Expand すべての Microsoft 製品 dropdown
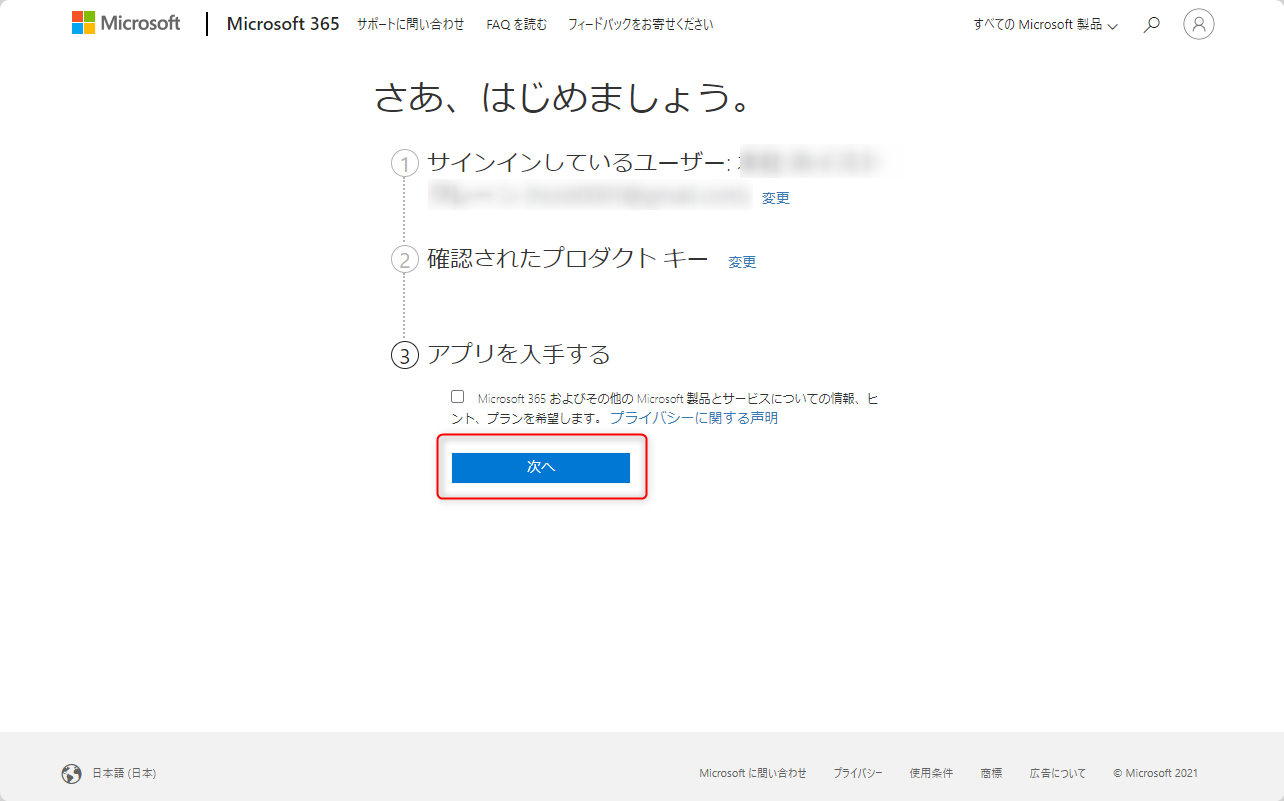Viewport: 1284px width, 801px height. [x=1045, y=24]
